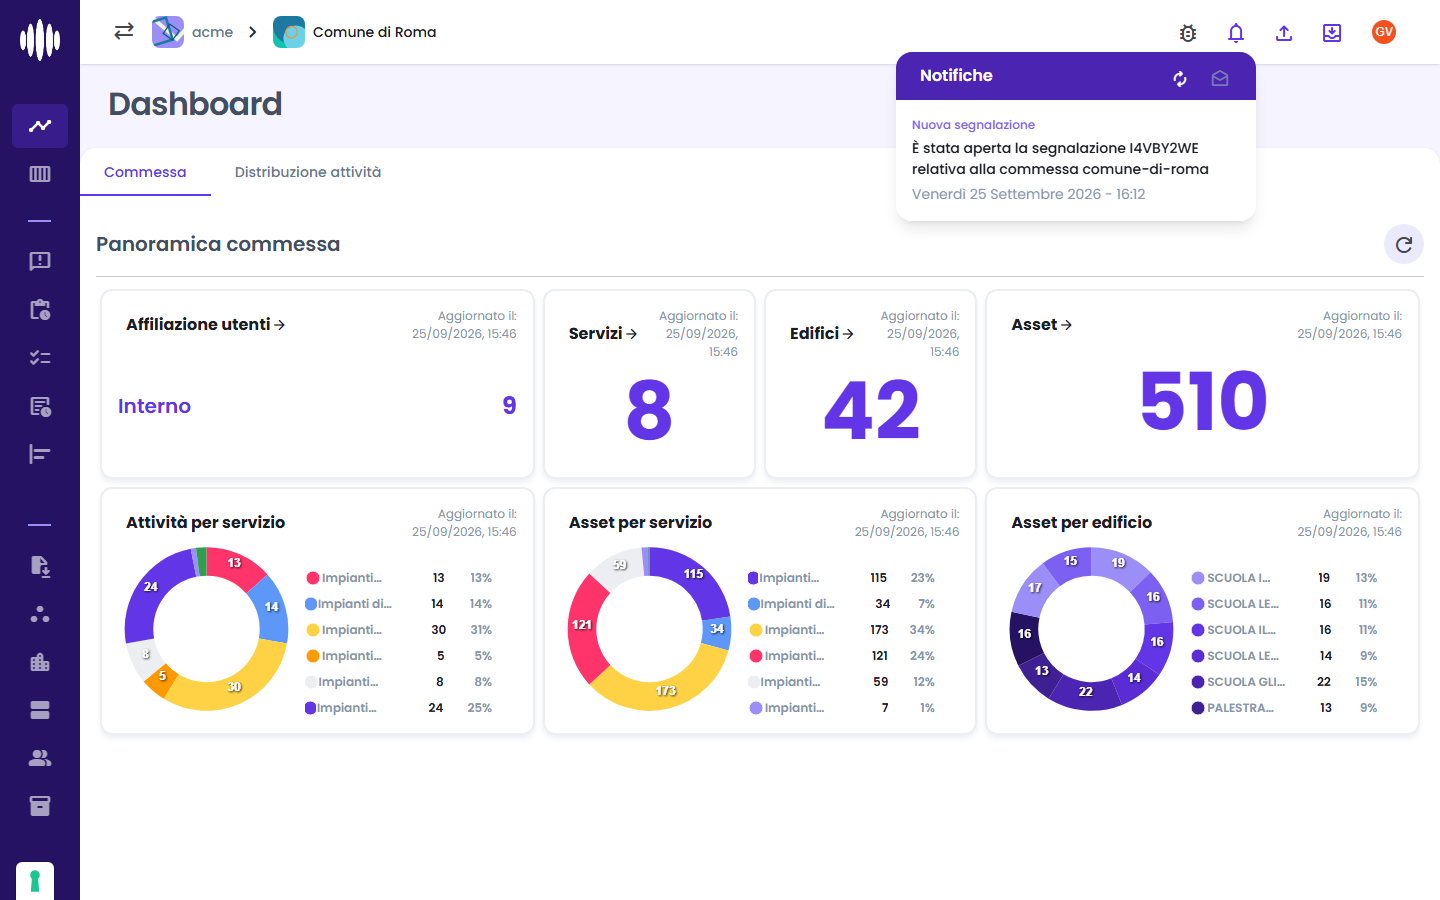Open the GV user avatar menu
The width and height of the screenshot is (1440, 900).
1384,32
